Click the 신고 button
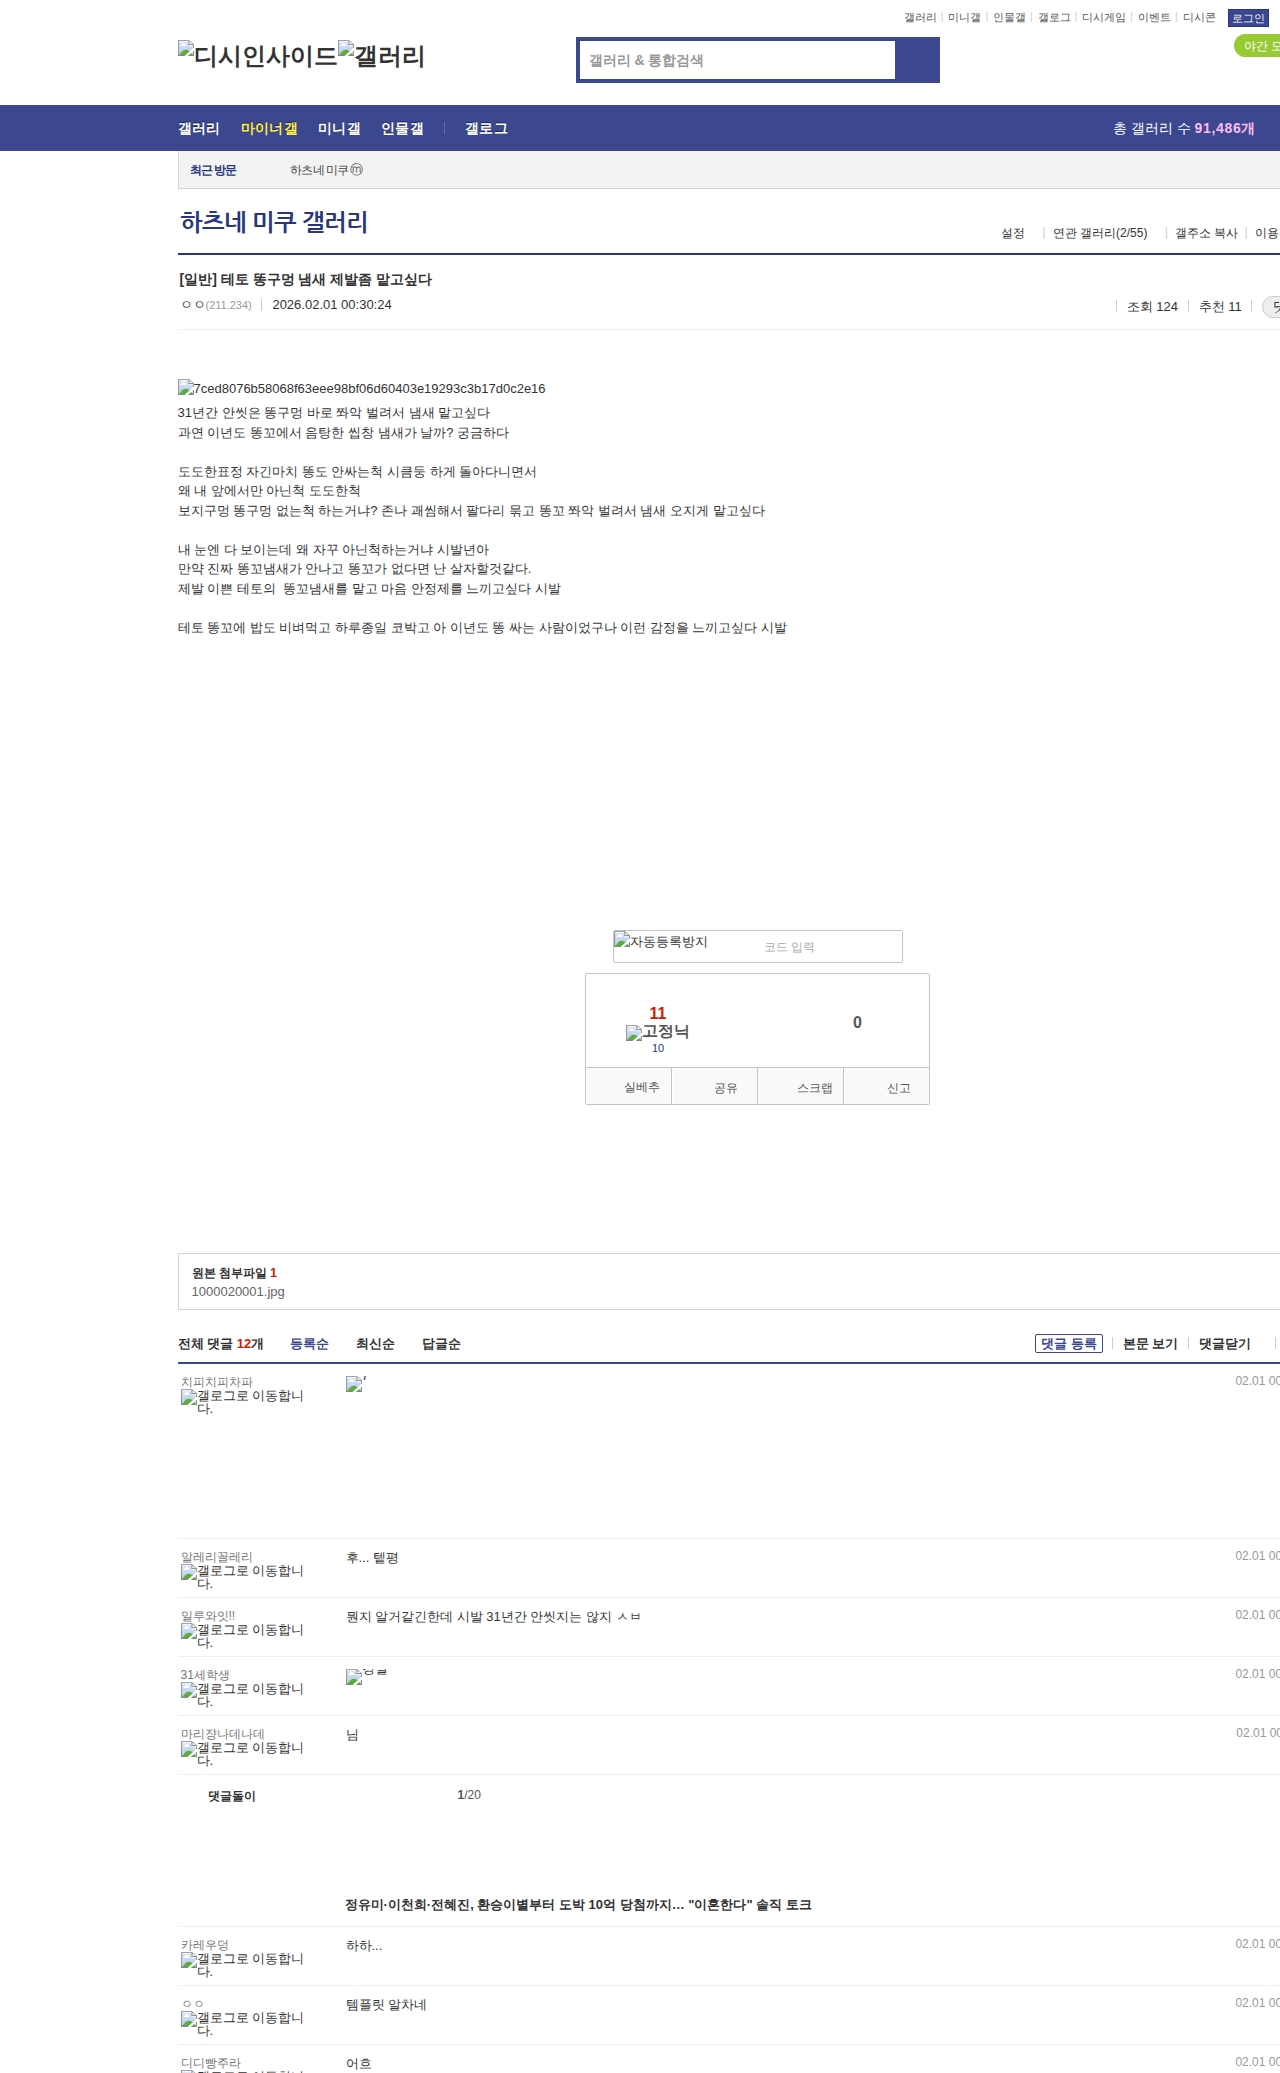The image size is (1280, 2073). [887, 1087]
